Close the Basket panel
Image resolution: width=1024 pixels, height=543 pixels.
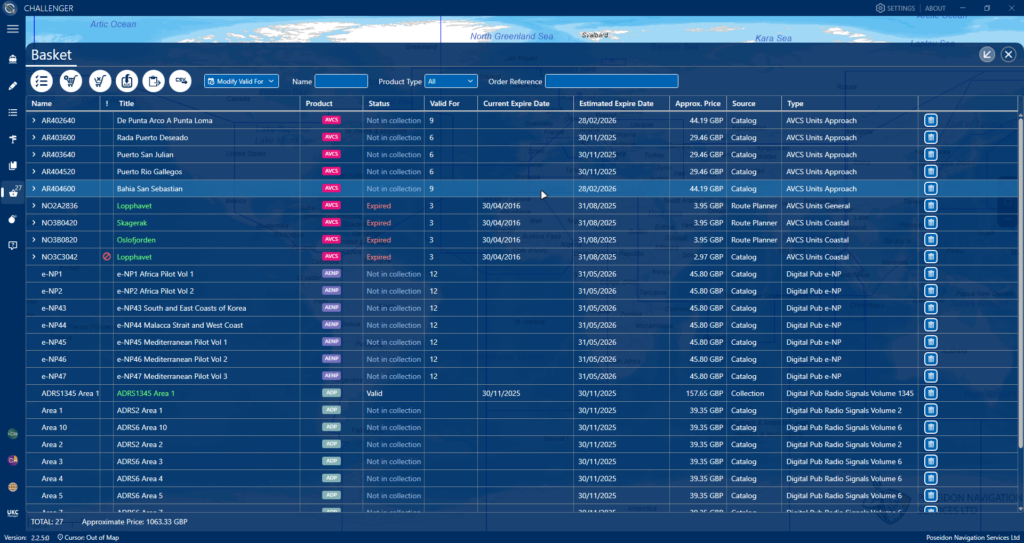(x=1008, y=55)
